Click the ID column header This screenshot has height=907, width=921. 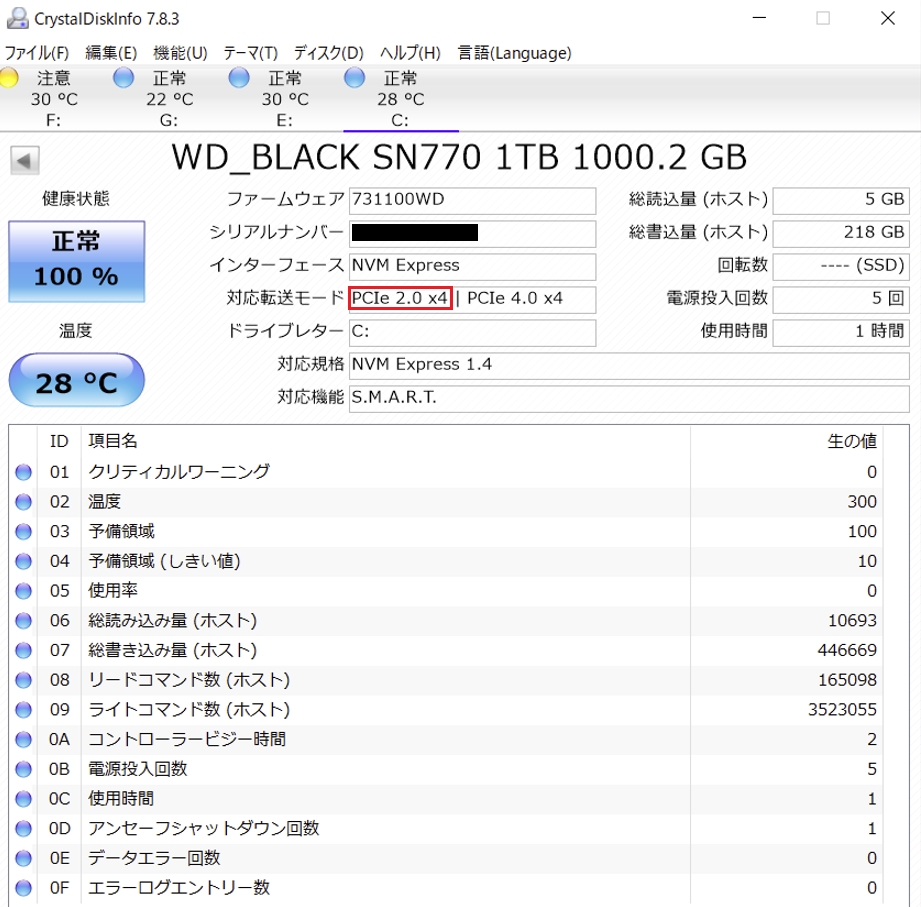[x=59, y=441]
